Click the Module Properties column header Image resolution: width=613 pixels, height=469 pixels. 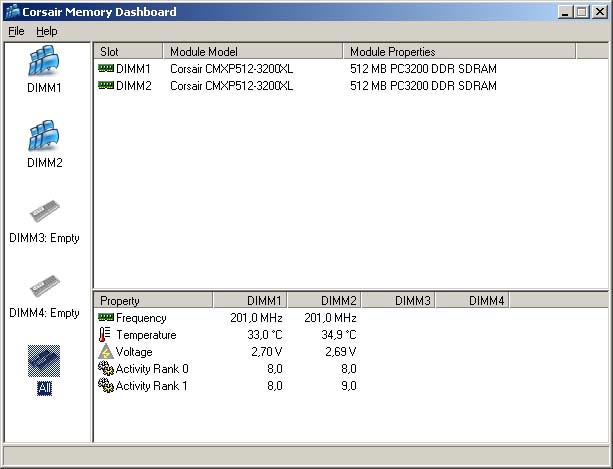tap(459, 51)
